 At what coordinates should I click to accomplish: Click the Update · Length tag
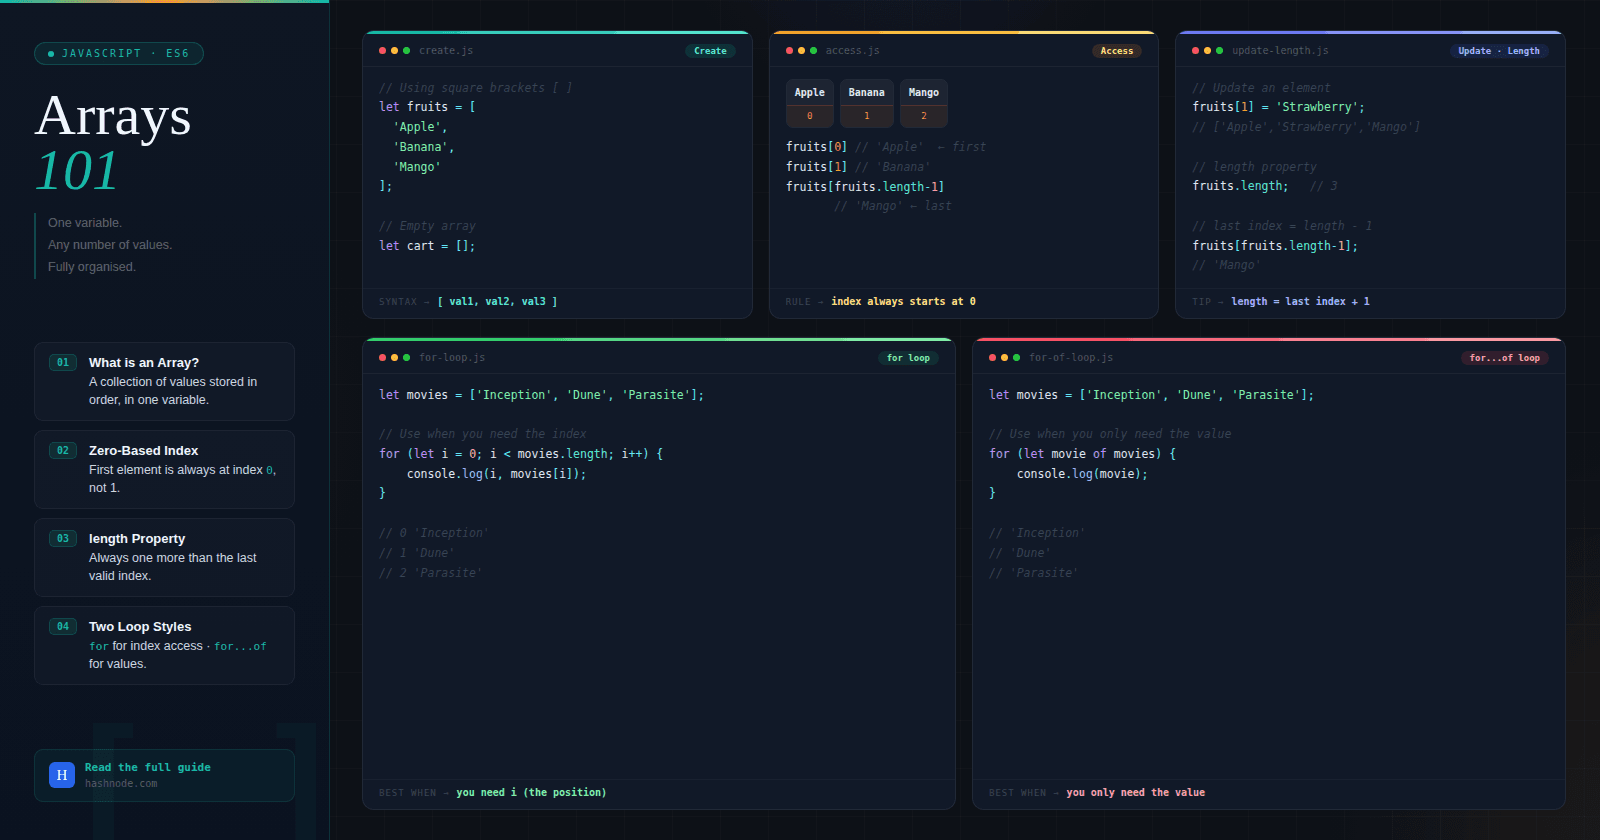(x=1498, y=51)
